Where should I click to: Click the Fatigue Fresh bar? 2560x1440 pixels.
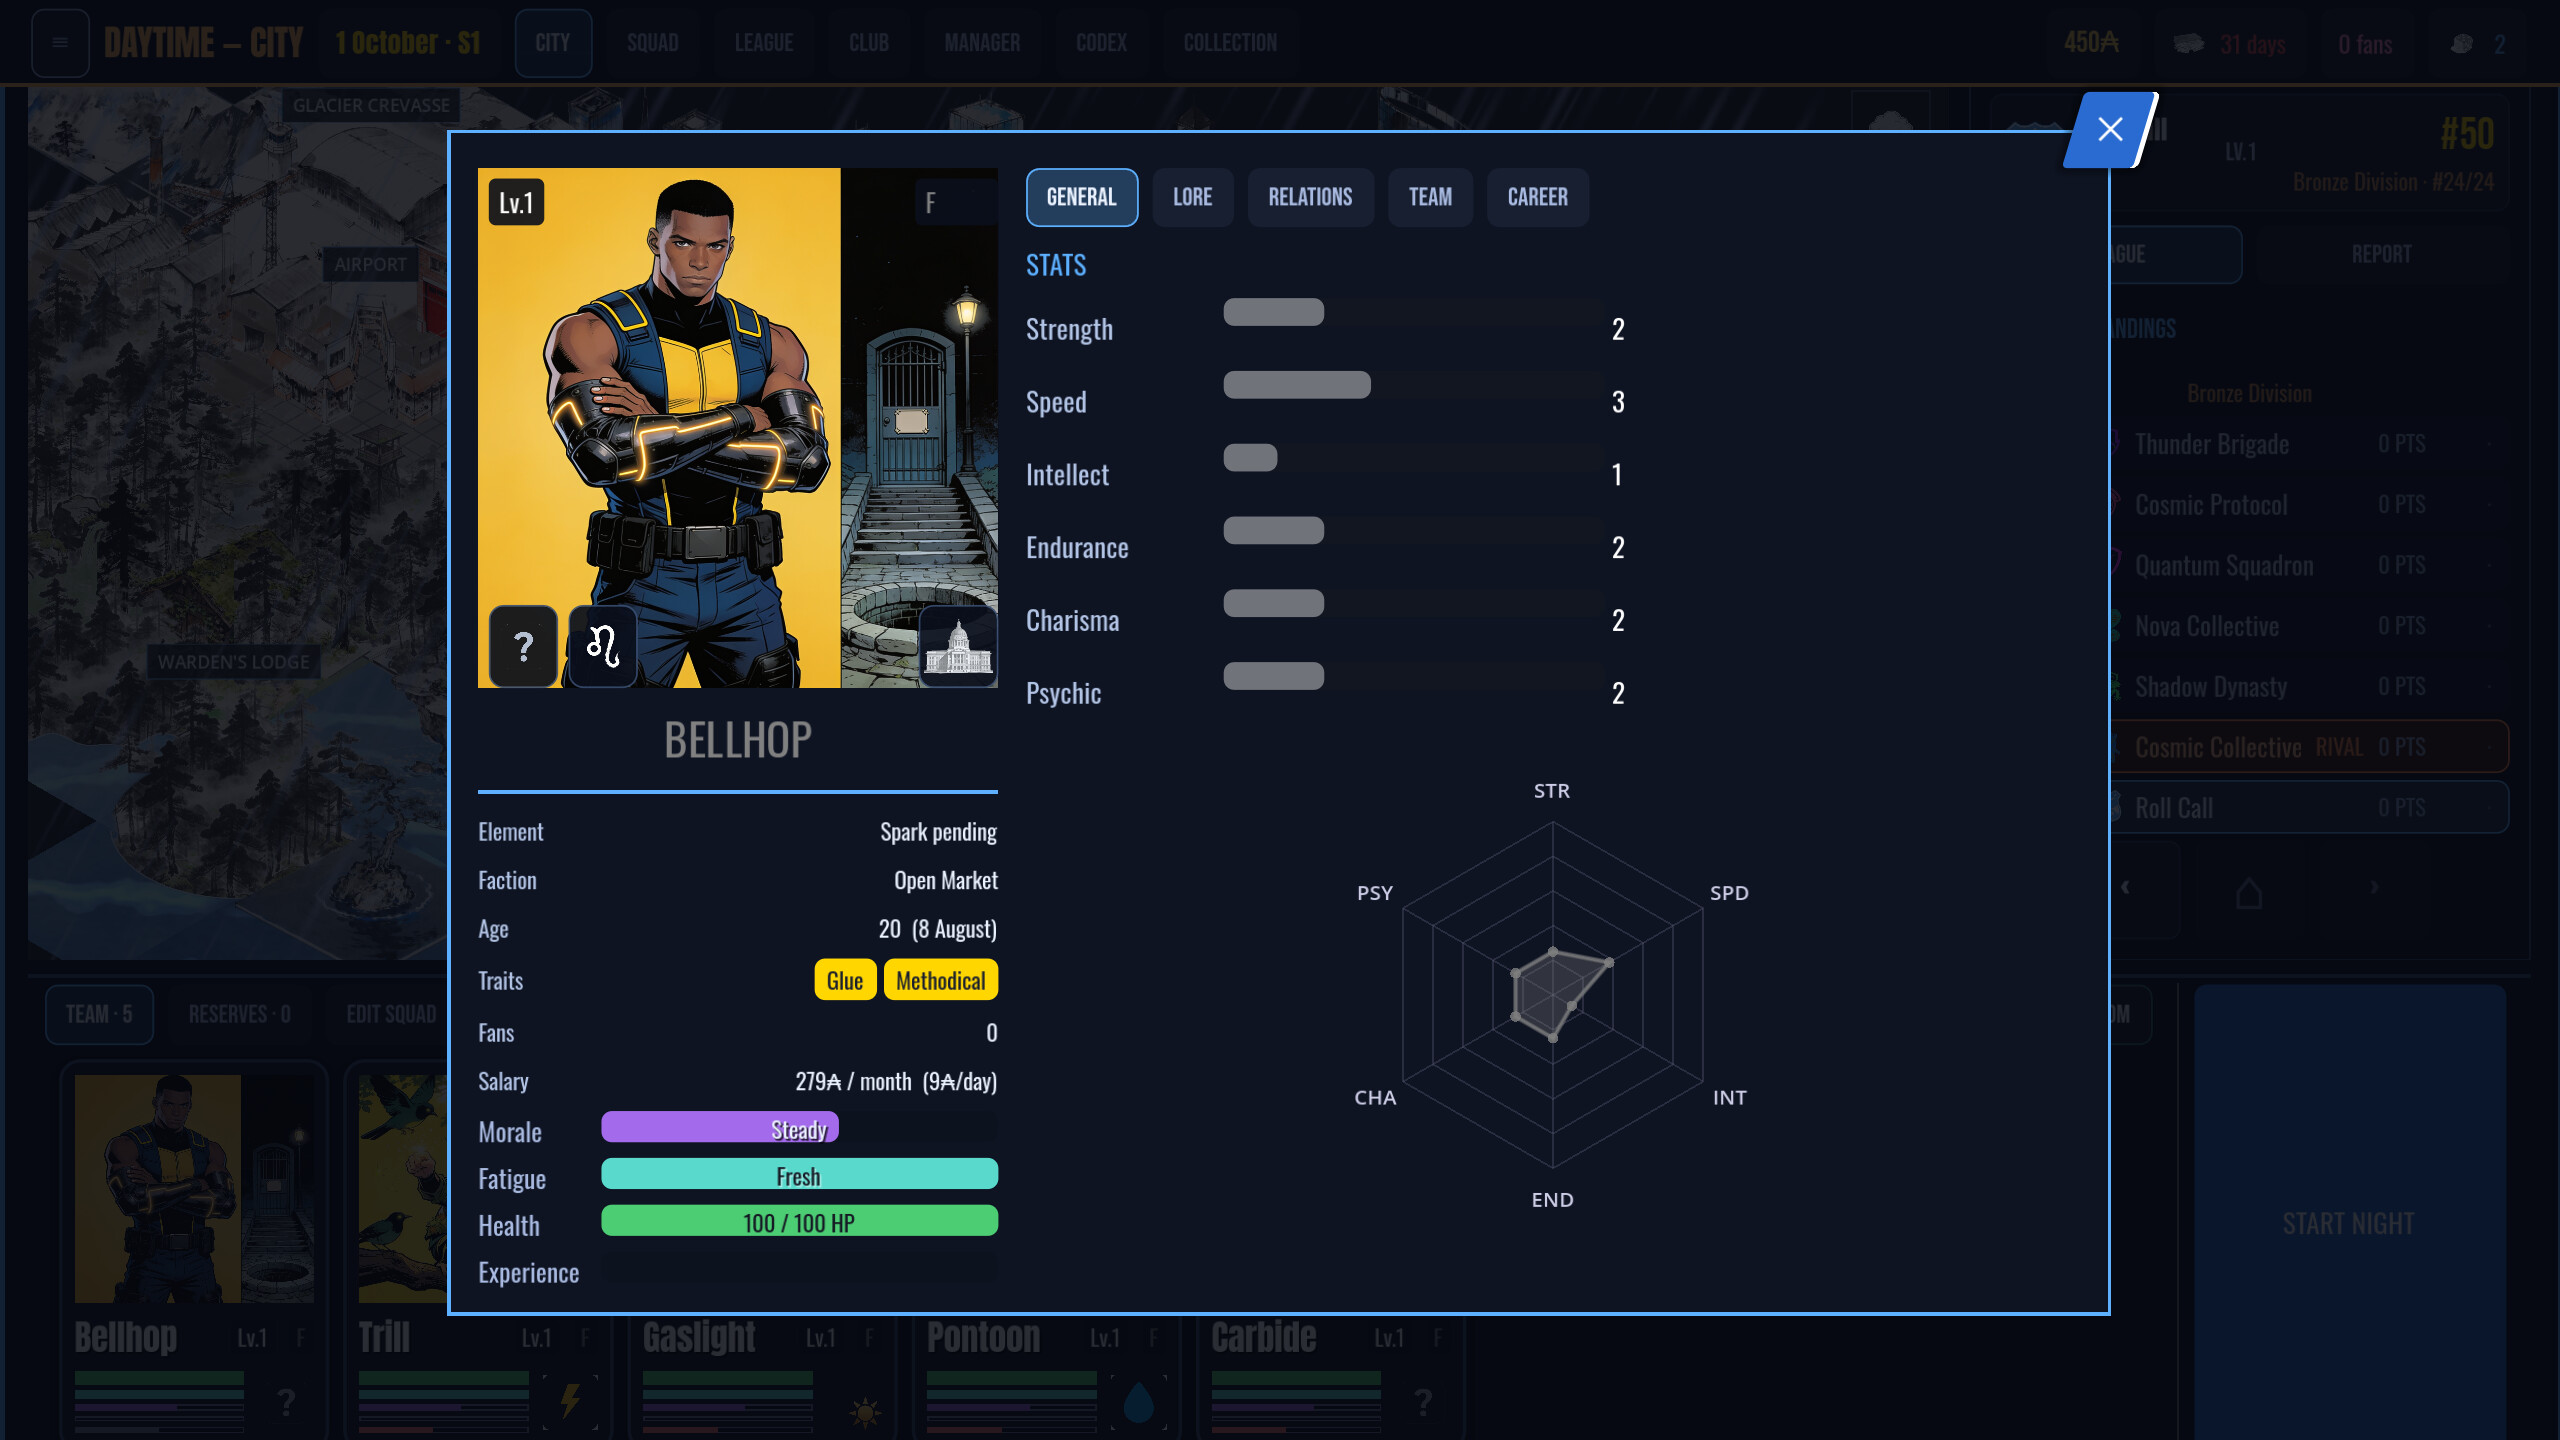[x=799, y=1175]
